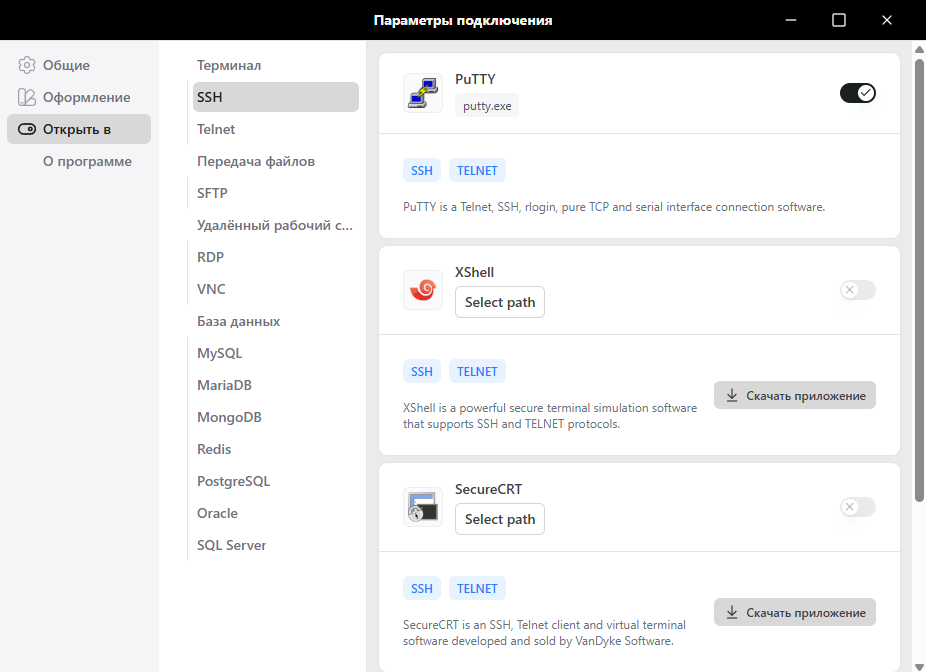Open the Оформление settings section
Screen dimensions: 926x672
tap(79, 97)
